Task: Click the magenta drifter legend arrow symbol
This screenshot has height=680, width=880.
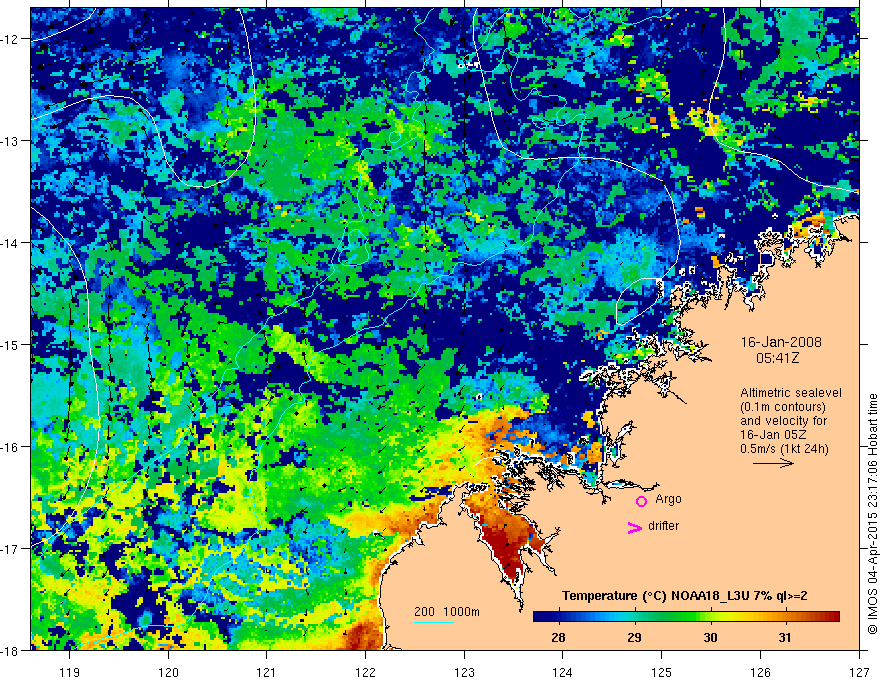Action: [x=635, y=527]
